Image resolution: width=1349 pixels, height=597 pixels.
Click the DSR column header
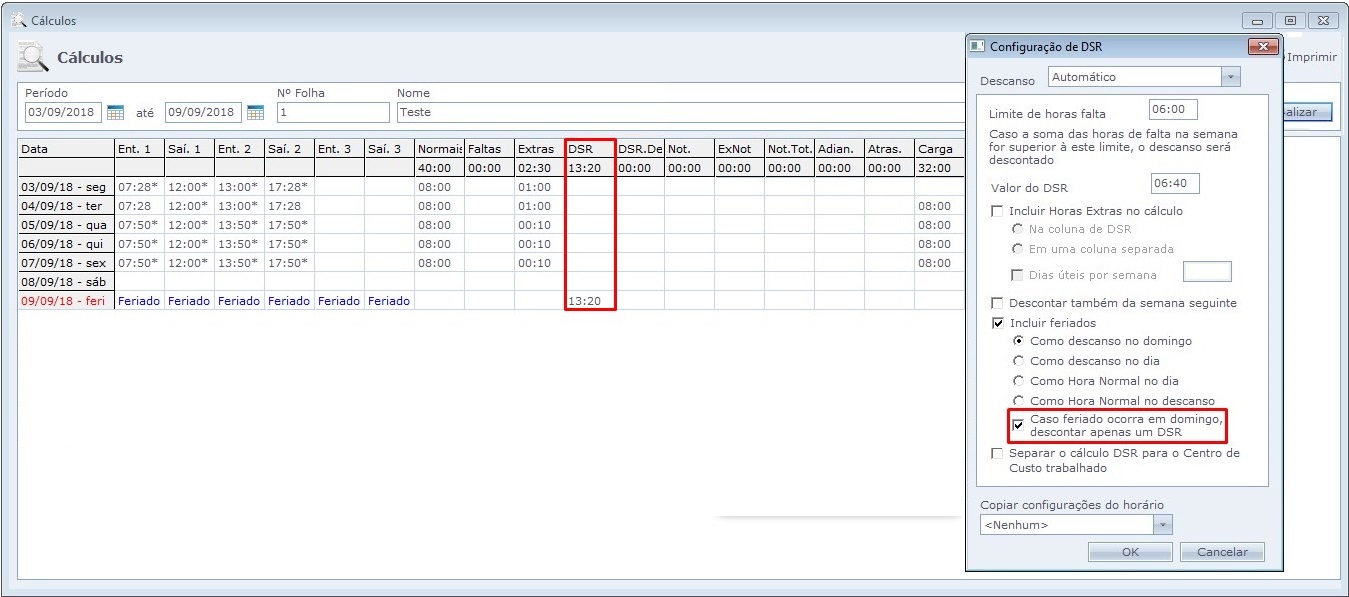click(x=589, y=149)
